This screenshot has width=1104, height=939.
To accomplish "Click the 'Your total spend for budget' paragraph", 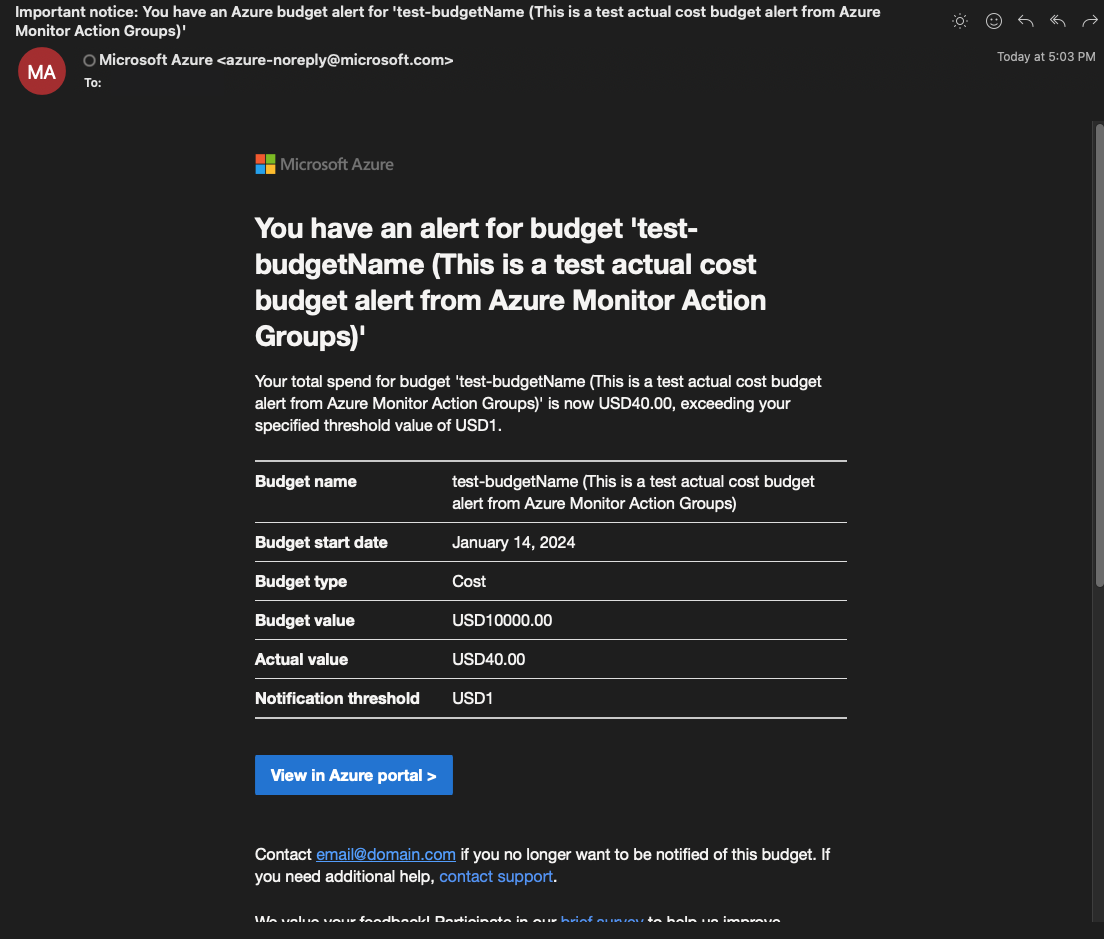I will point(538,403).
